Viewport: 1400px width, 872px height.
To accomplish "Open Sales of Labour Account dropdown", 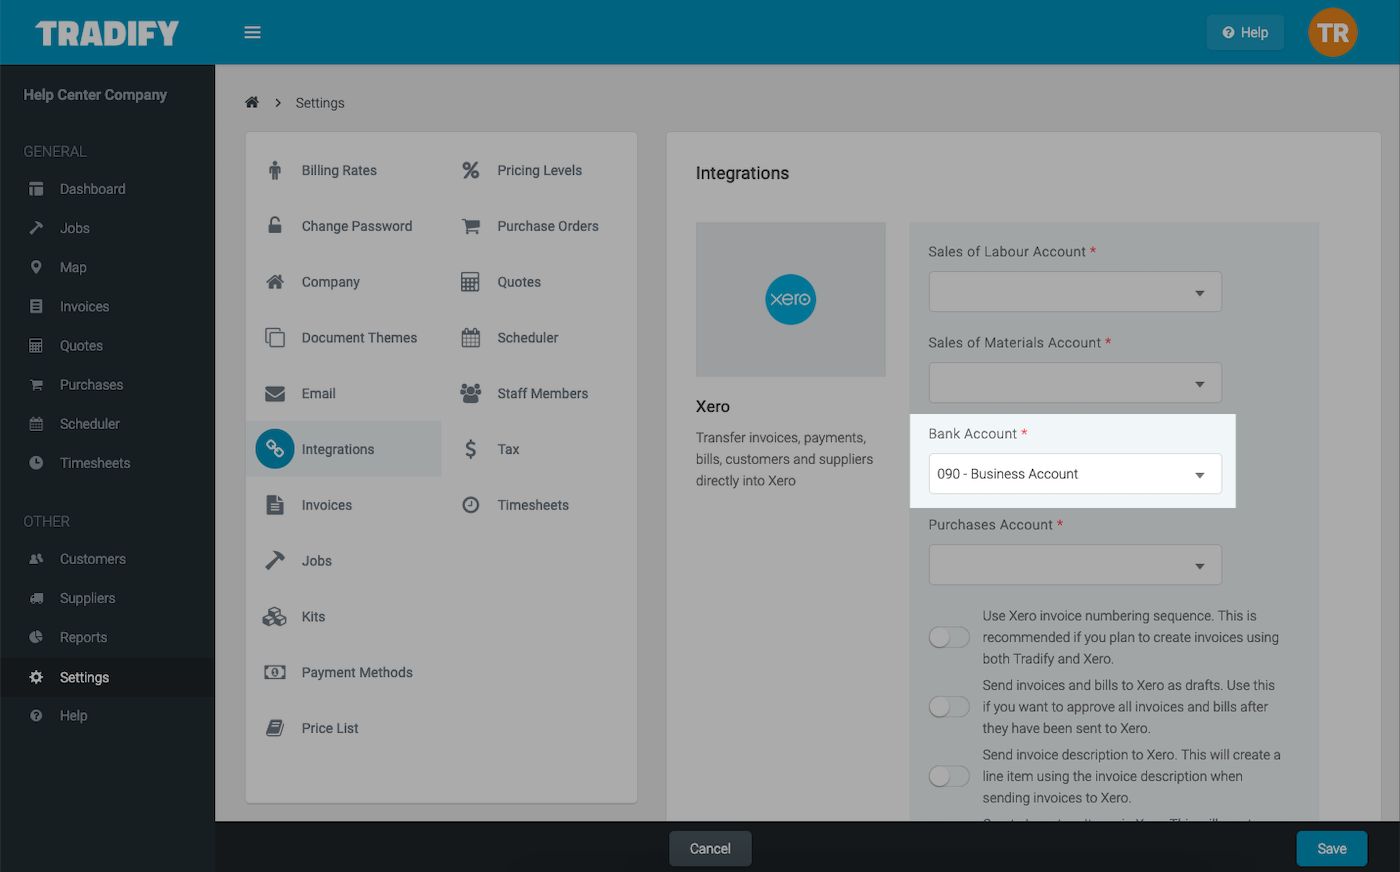I will [x=1075, y=292].
